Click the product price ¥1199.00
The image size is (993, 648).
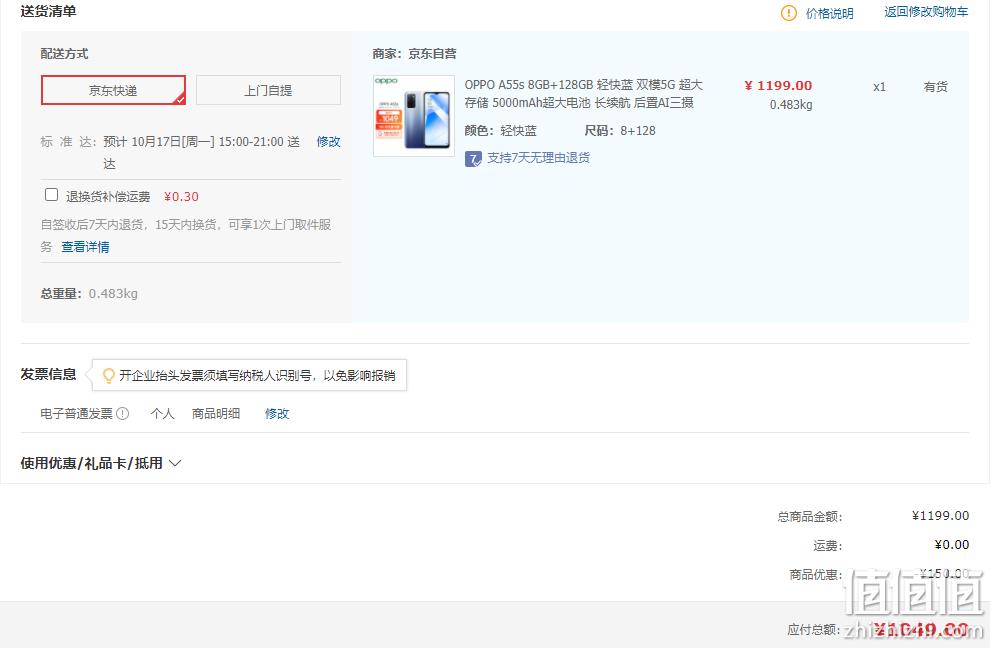pos(778,86)
